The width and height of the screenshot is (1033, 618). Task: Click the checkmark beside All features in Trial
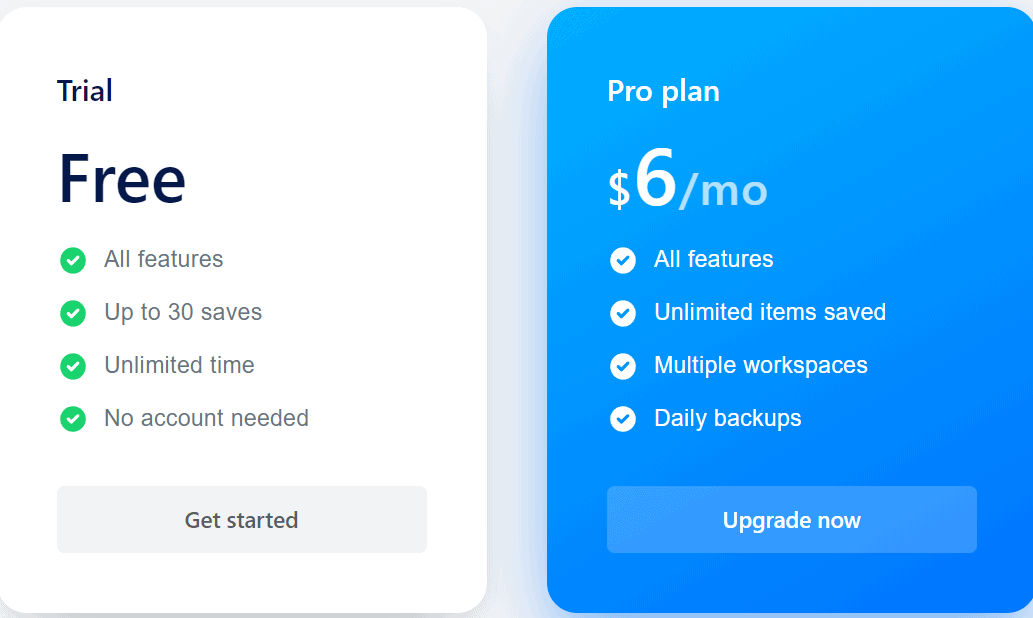pos(72,260)
